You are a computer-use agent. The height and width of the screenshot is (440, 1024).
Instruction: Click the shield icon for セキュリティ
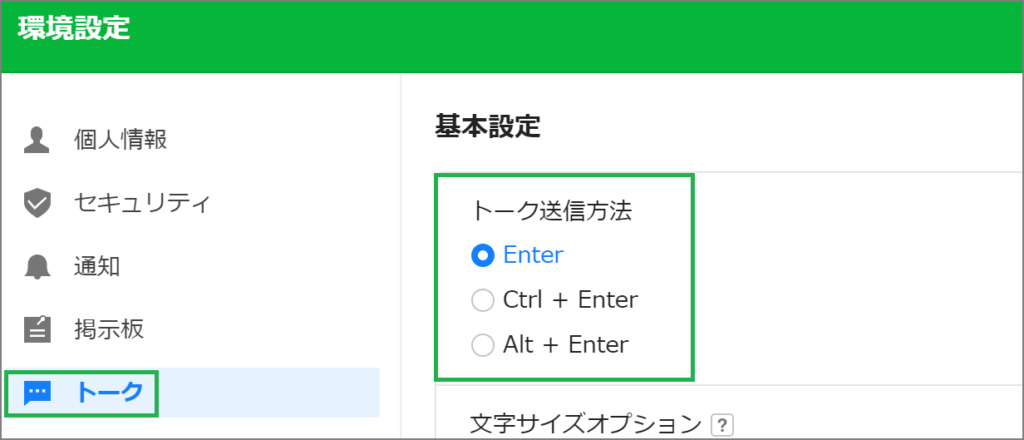(x=37, y=203)
